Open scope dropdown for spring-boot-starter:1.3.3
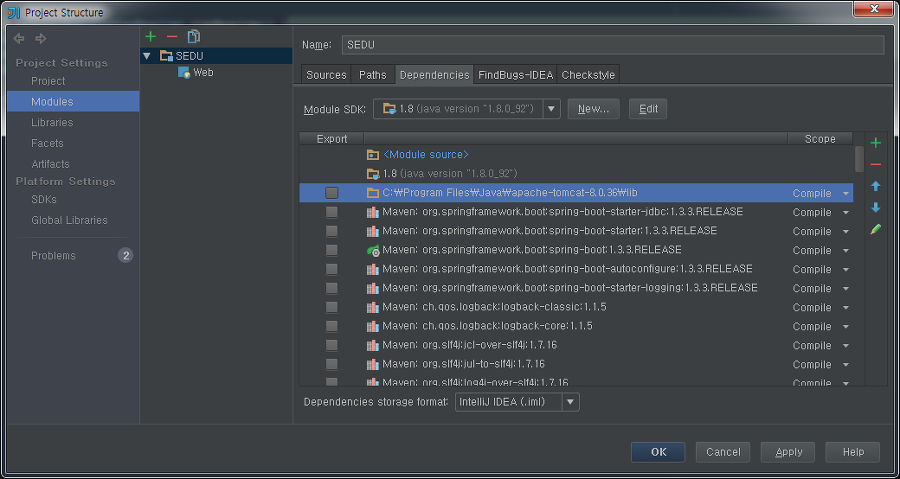Viewport: 900px width, 479px height. [845, 231]
